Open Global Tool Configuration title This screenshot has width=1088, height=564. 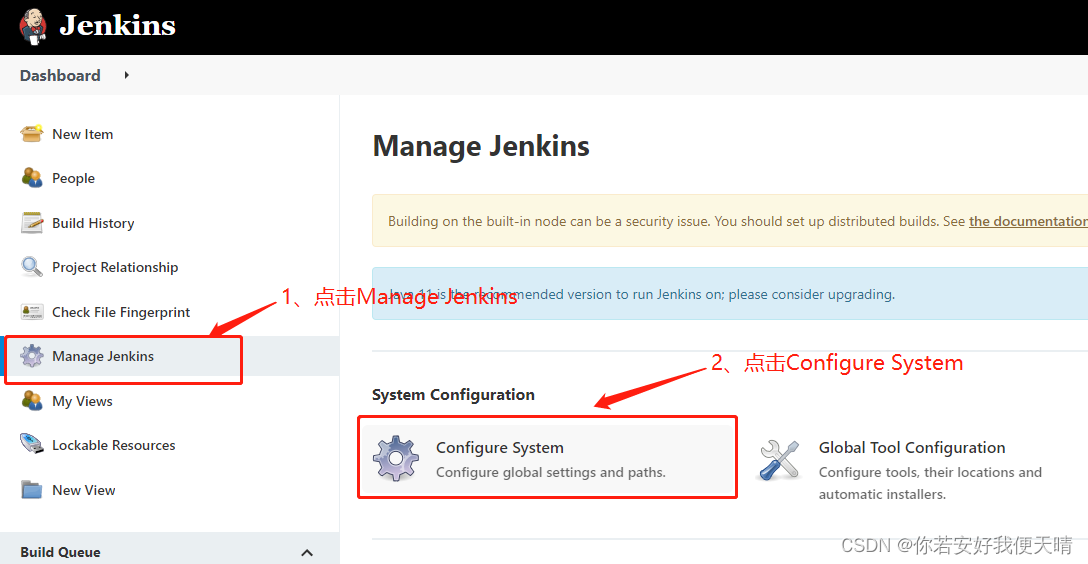[x=912, y=447]
